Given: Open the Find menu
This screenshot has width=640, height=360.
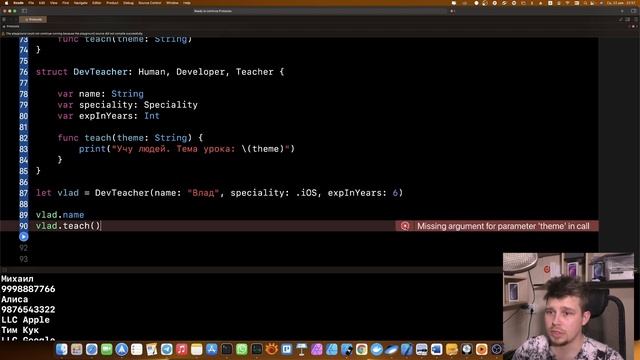Looking at the screenshot, I should click(x=65, y=3).
